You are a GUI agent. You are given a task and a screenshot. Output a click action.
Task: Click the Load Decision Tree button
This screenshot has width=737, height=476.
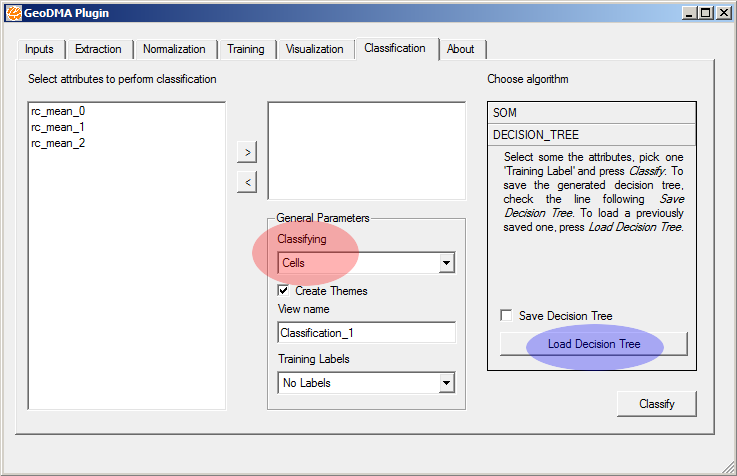click(x=593, y=344)
